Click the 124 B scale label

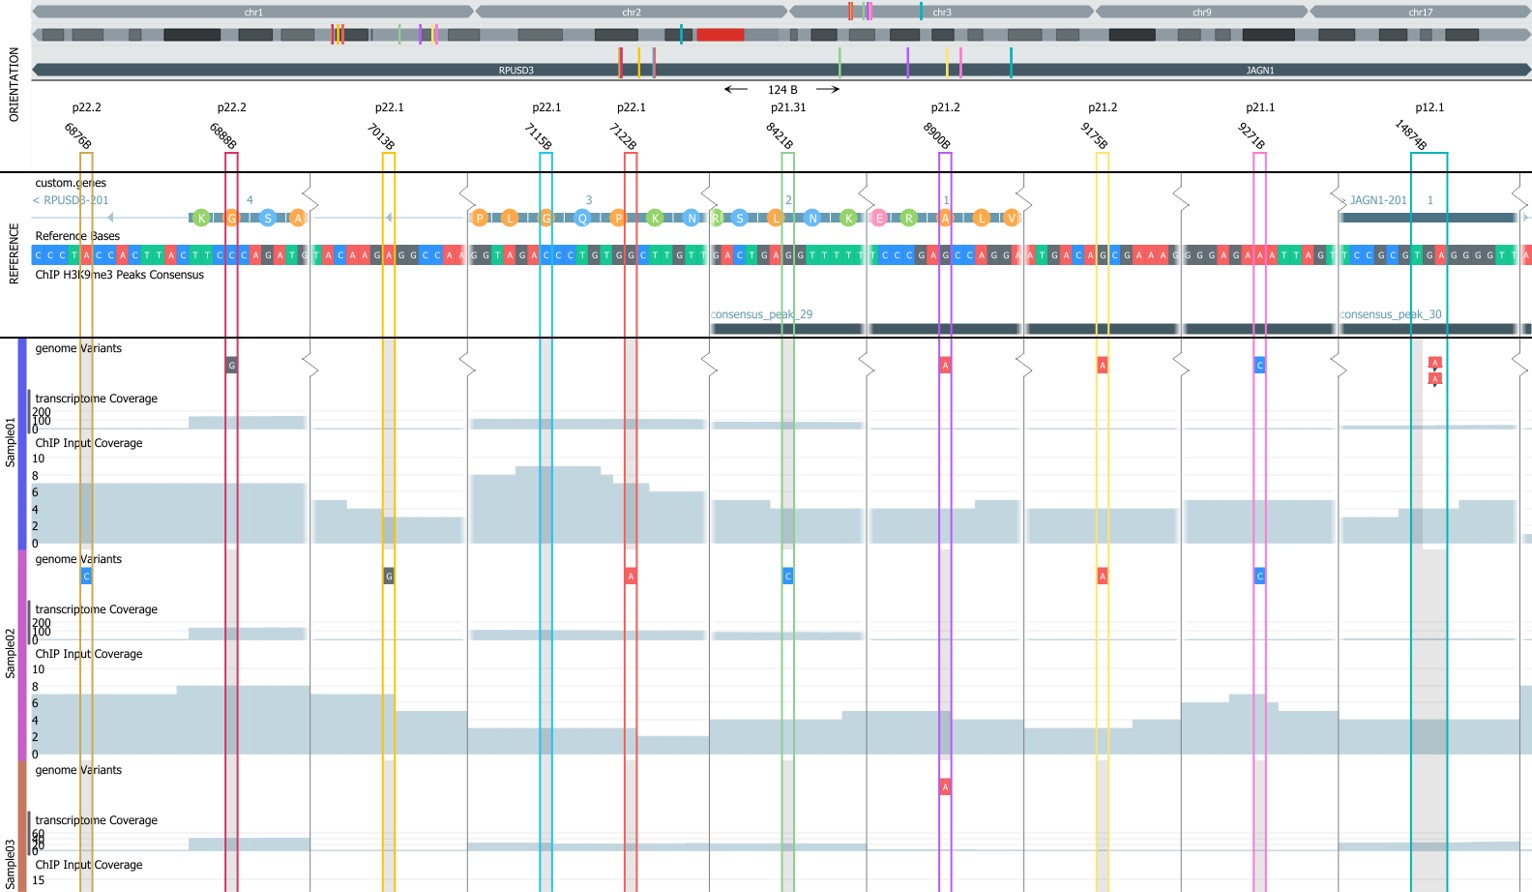pos(782,89)
